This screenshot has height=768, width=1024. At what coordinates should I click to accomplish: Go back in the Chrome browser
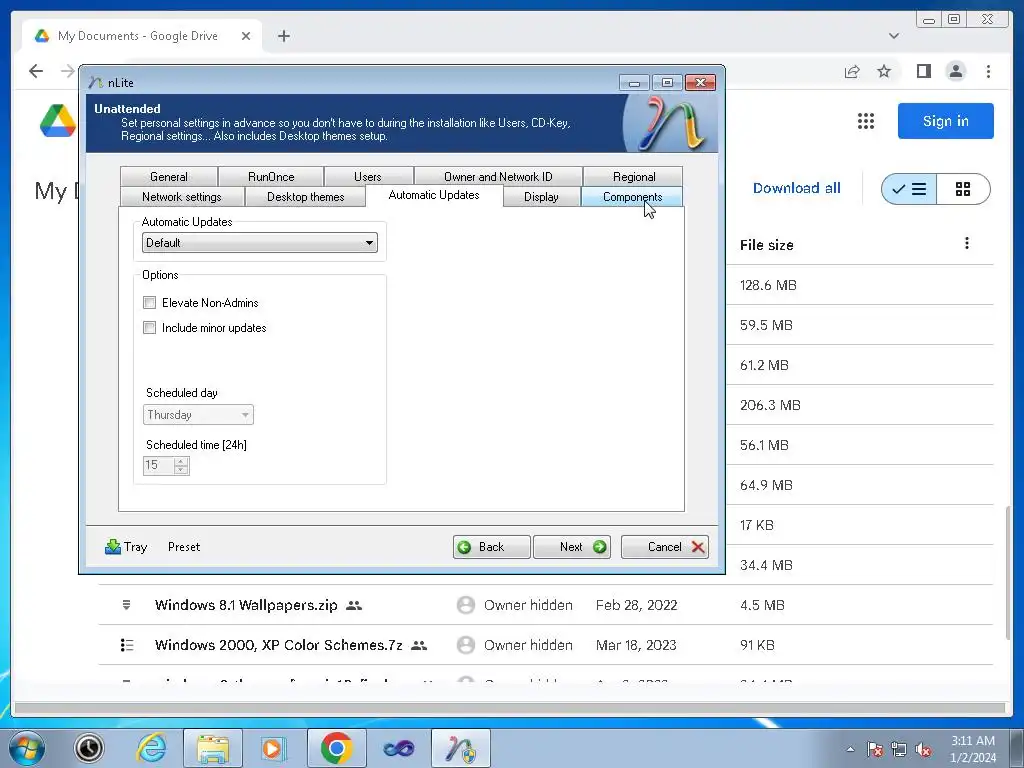[36, 71]
